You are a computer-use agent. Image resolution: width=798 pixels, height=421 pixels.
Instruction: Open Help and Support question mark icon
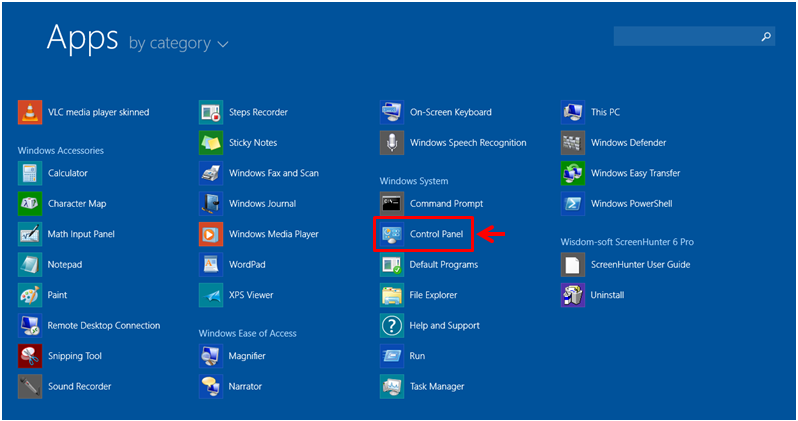click(392, 326)
